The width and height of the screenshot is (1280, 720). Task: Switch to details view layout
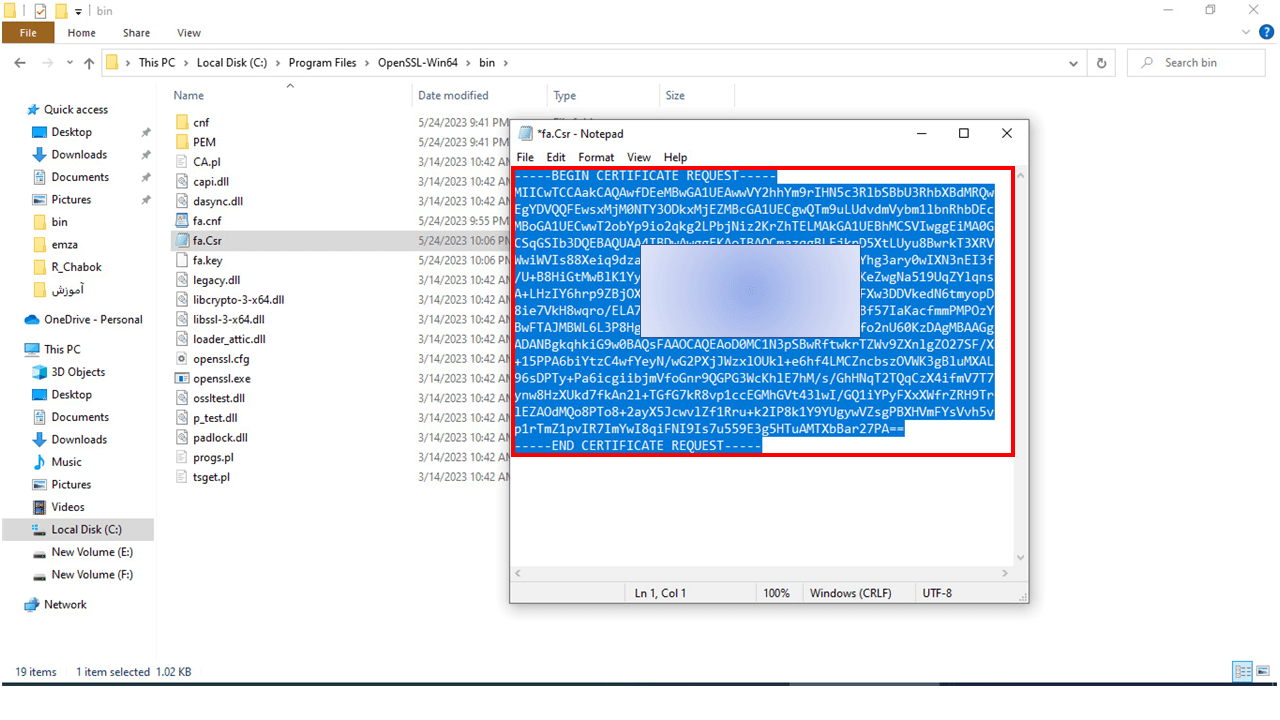pyautogui.click(x=1242, y=672)
